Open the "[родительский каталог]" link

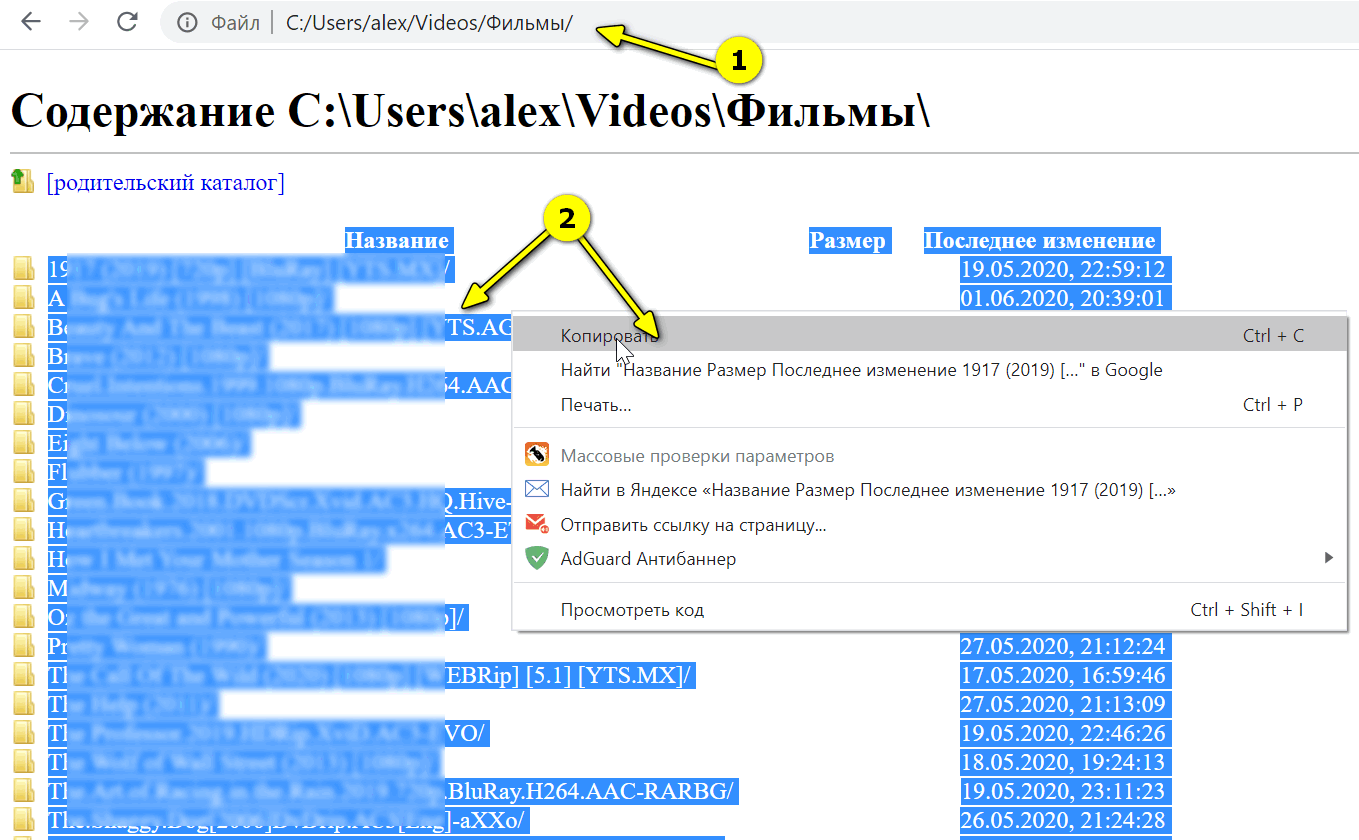(x=165, y=183)
